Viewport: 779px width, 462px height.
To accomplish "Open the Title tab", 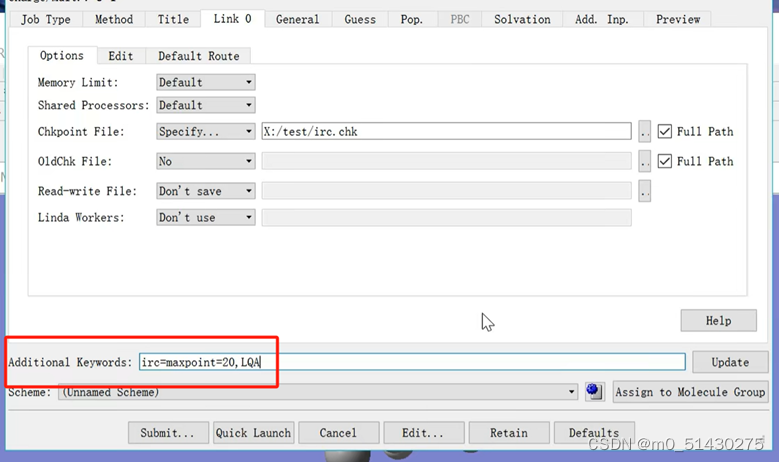I will 173,19.
